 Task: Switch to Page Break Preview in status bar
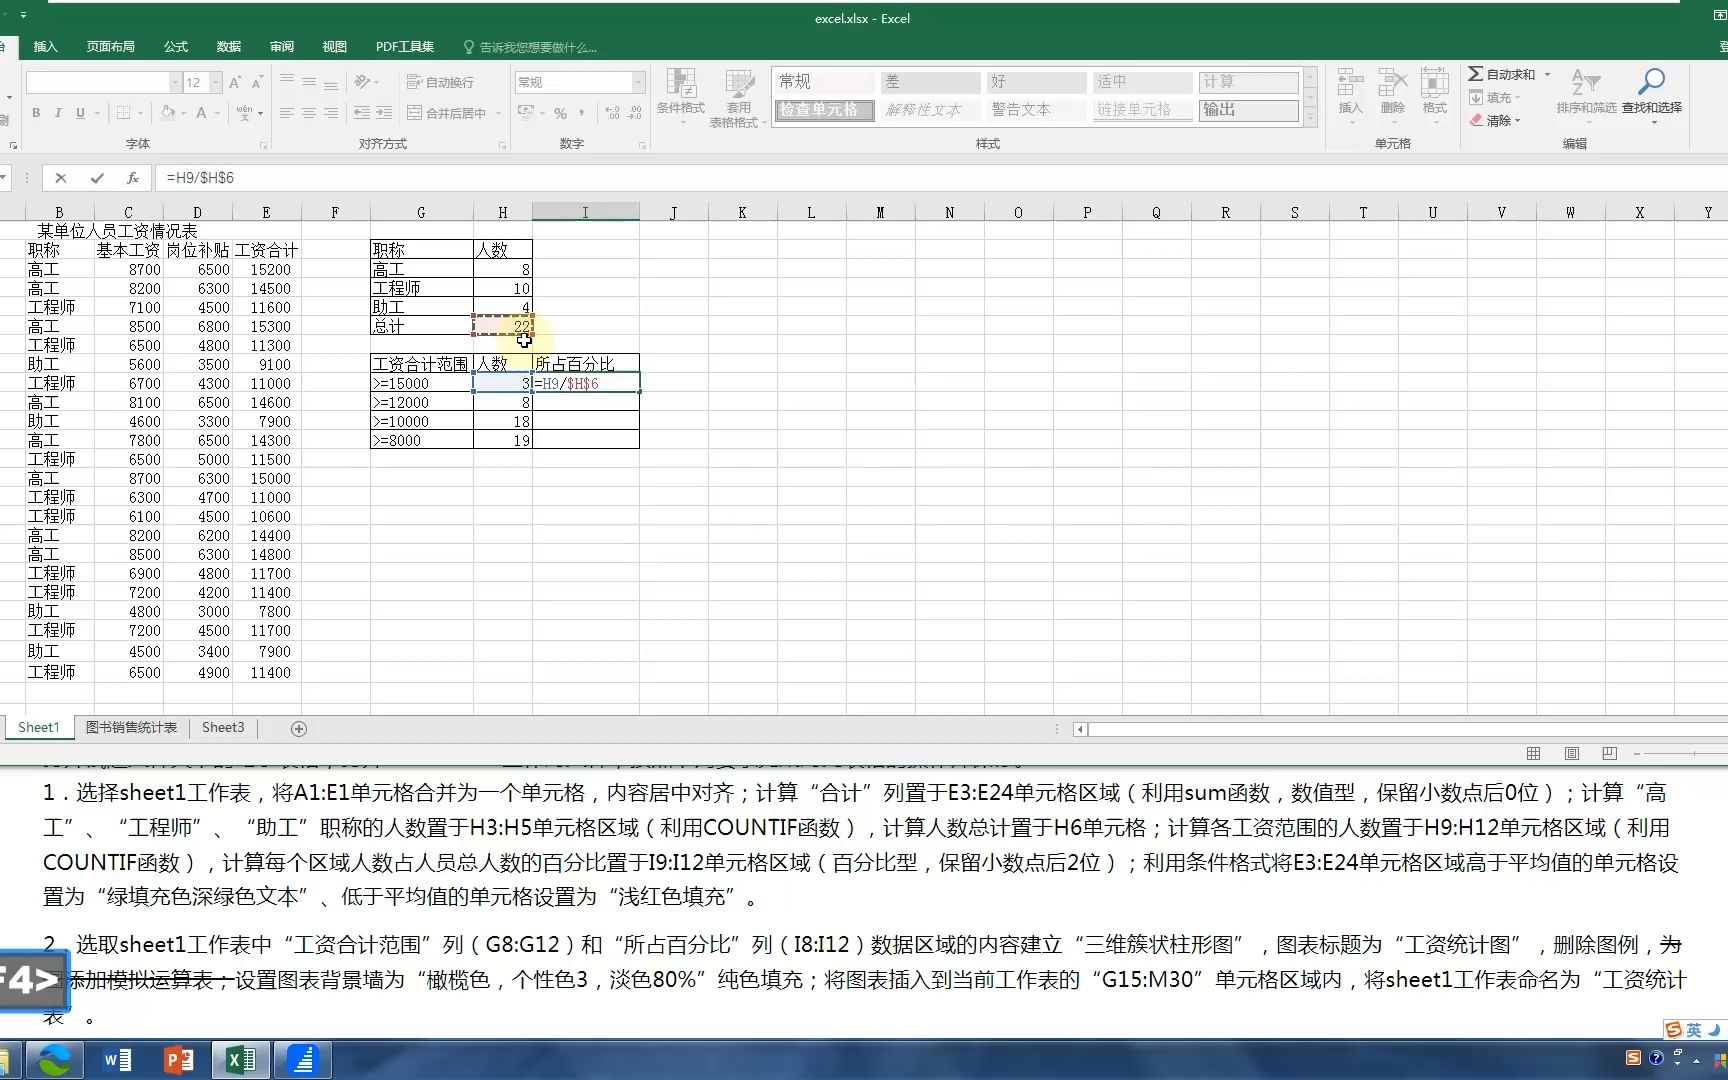tap(1609, 753)
